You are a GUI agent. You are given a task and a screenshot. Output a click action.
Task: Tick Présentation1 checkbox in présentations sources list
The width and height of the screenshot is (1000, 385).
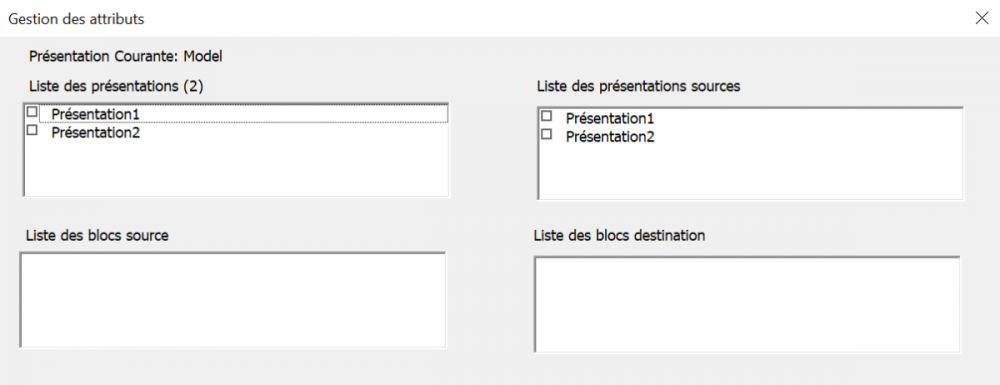[547, 116]
